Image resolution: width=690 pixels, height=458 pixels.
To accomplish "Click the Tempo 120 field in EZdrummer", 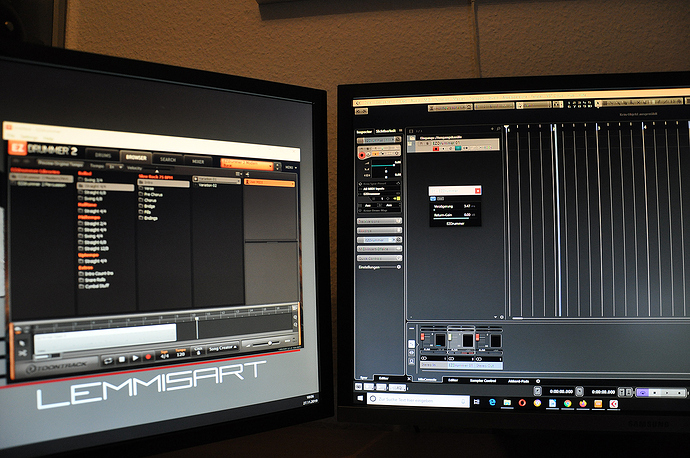I will point(180,352).
